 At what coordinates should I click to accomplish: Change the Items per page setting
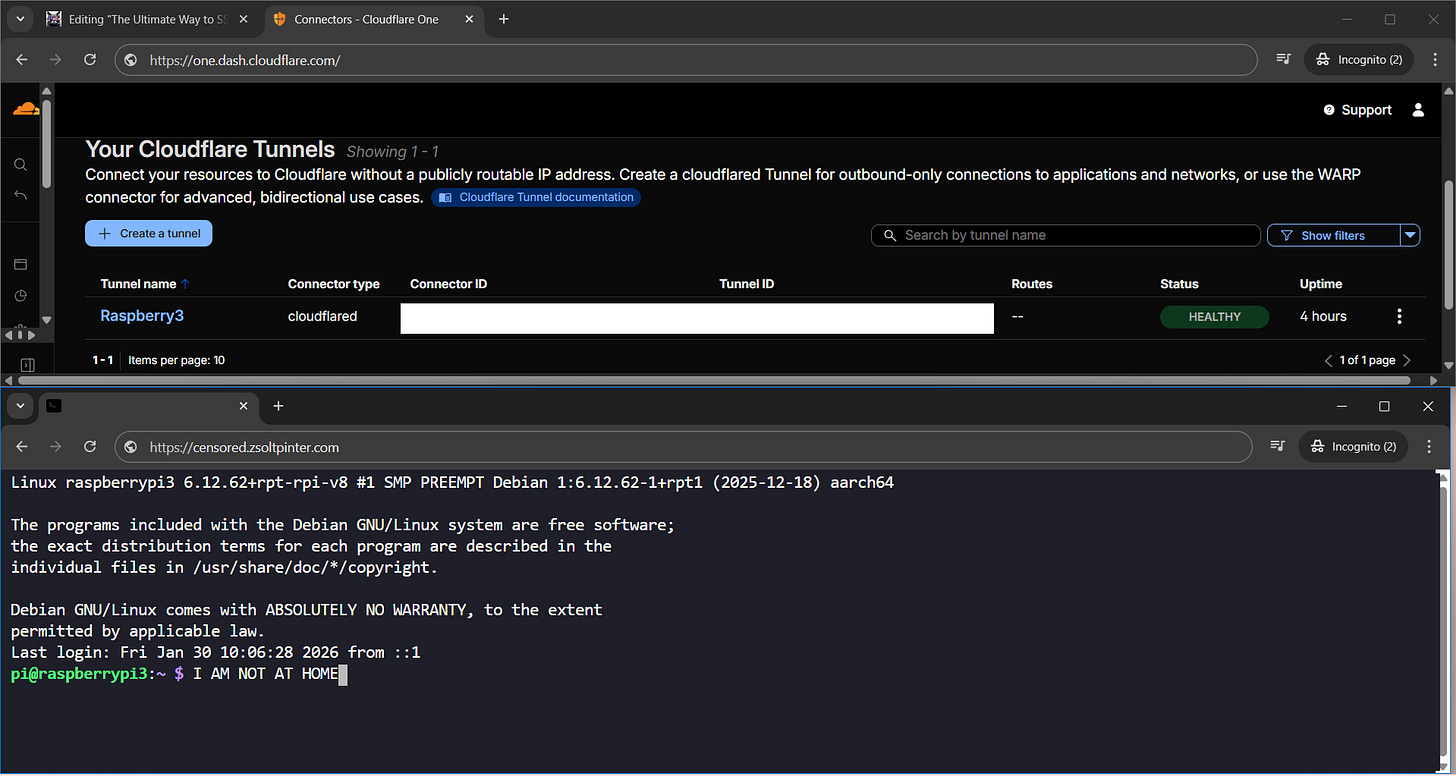177,360
